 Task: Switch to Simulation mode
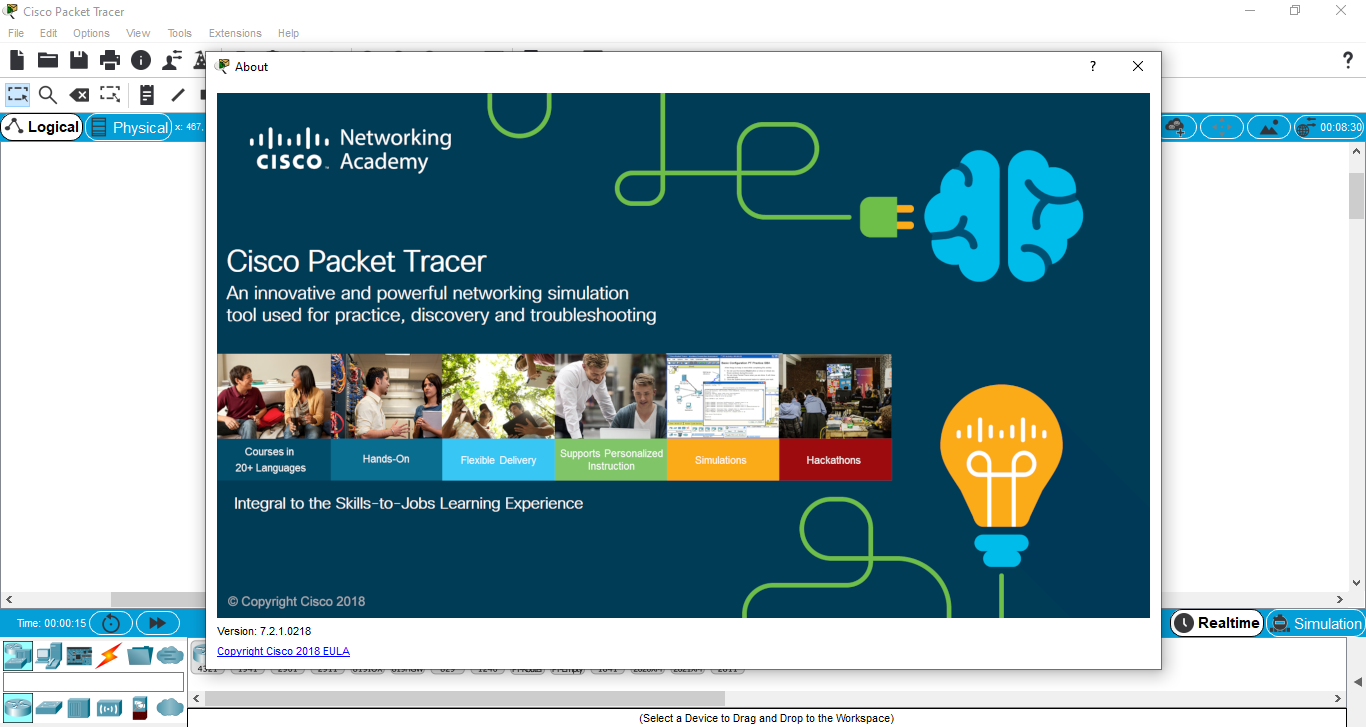point(1315,623)
